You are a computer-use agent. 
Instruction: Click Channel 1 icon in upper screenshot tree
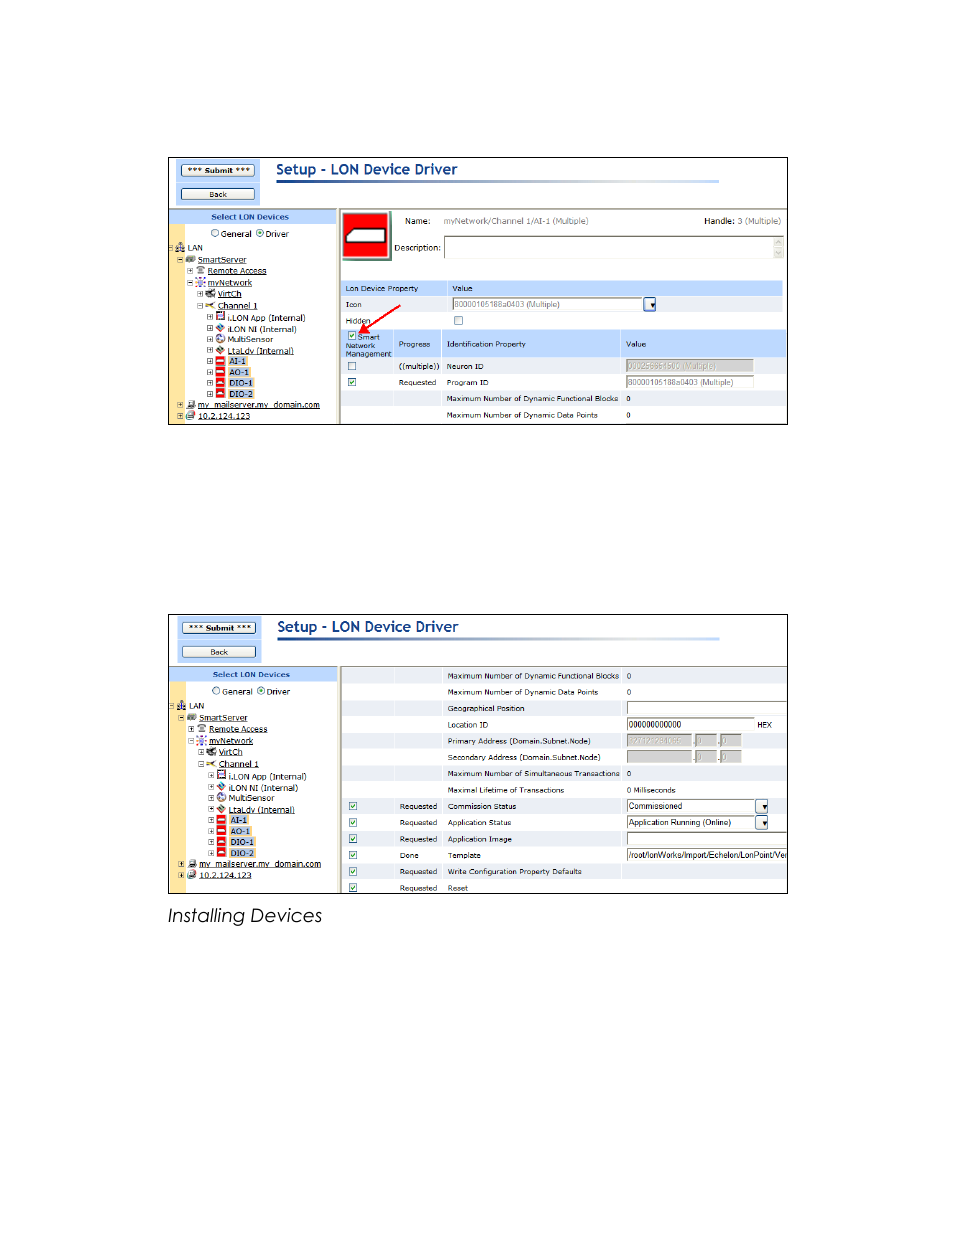click(211, 305)
